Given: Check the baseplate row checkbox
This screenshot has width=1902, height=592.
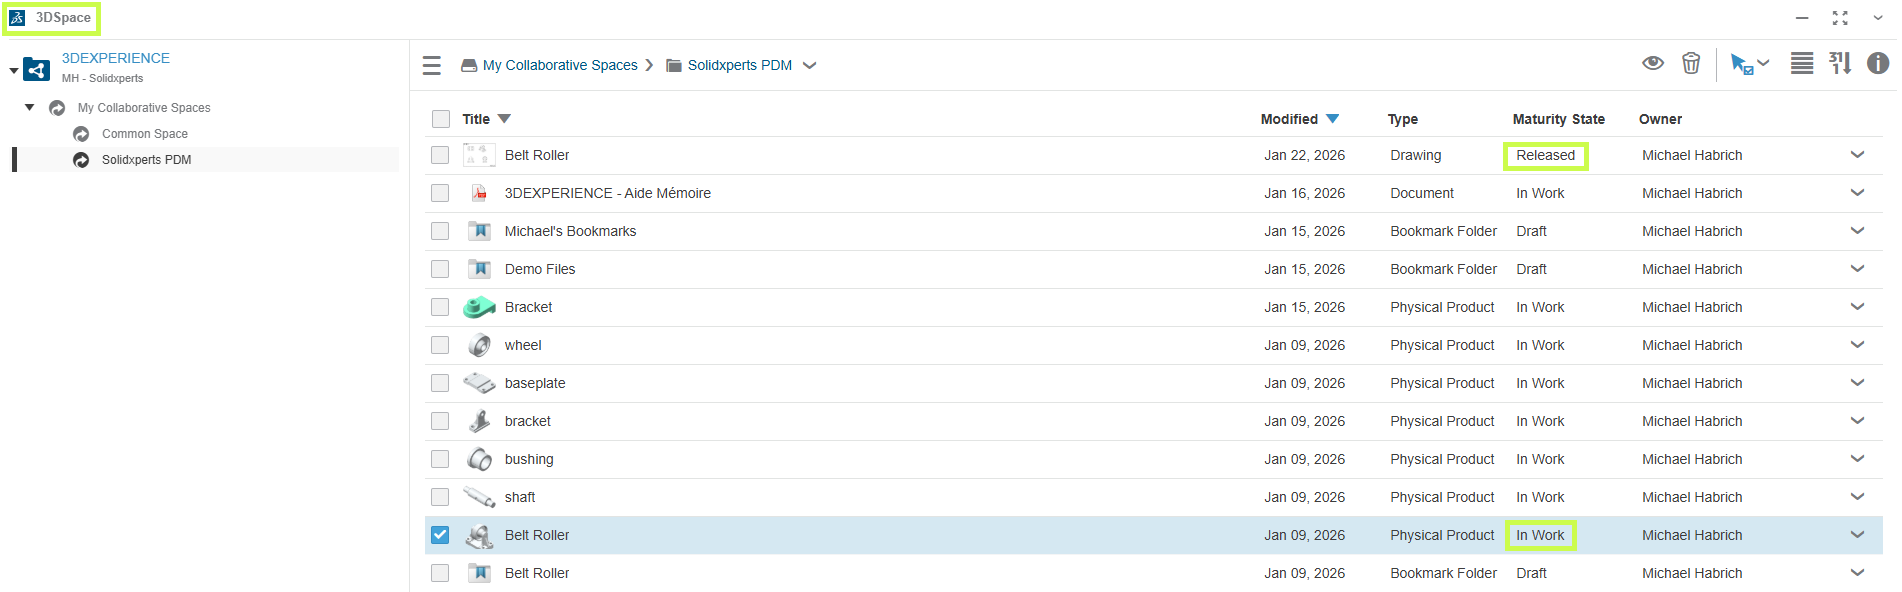Looking at the screenshot, I should pyautogui.click(x=440, y=383).
